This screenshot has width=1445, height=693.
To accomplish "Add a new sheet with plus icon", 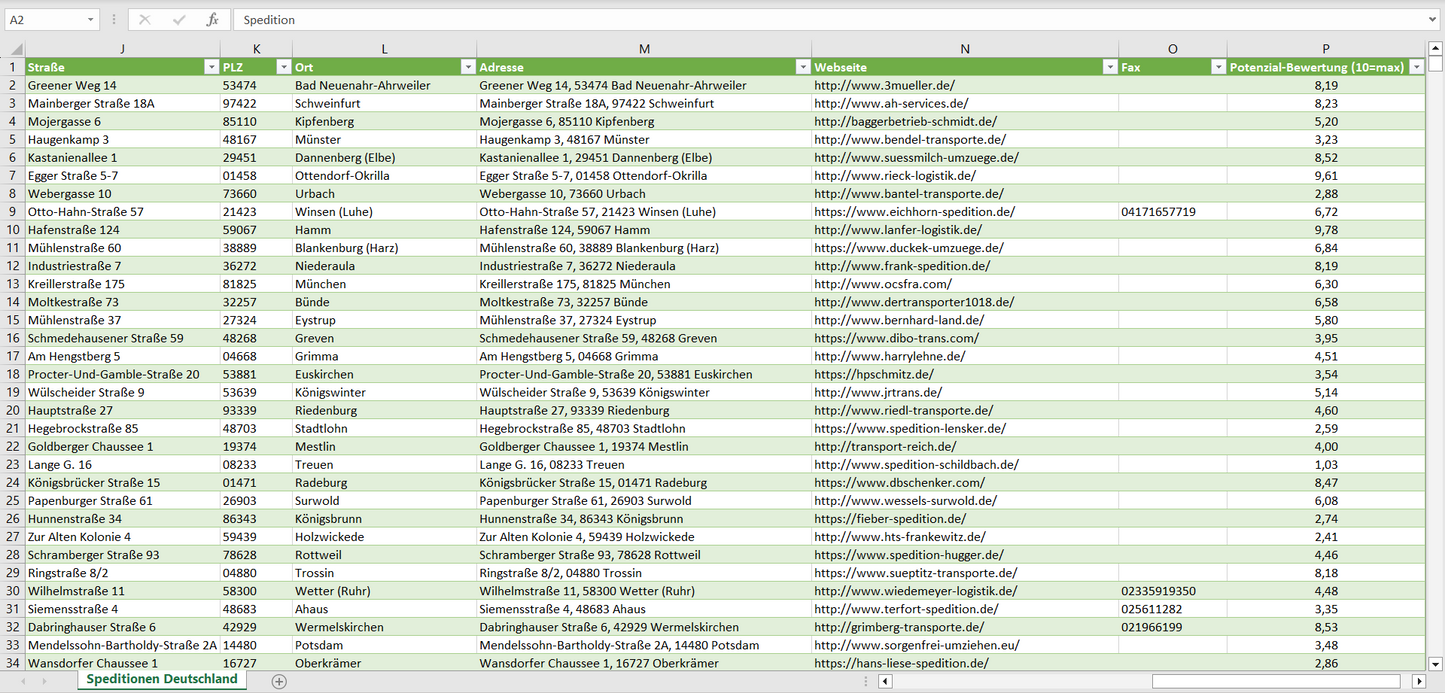I will click(279, 681).
